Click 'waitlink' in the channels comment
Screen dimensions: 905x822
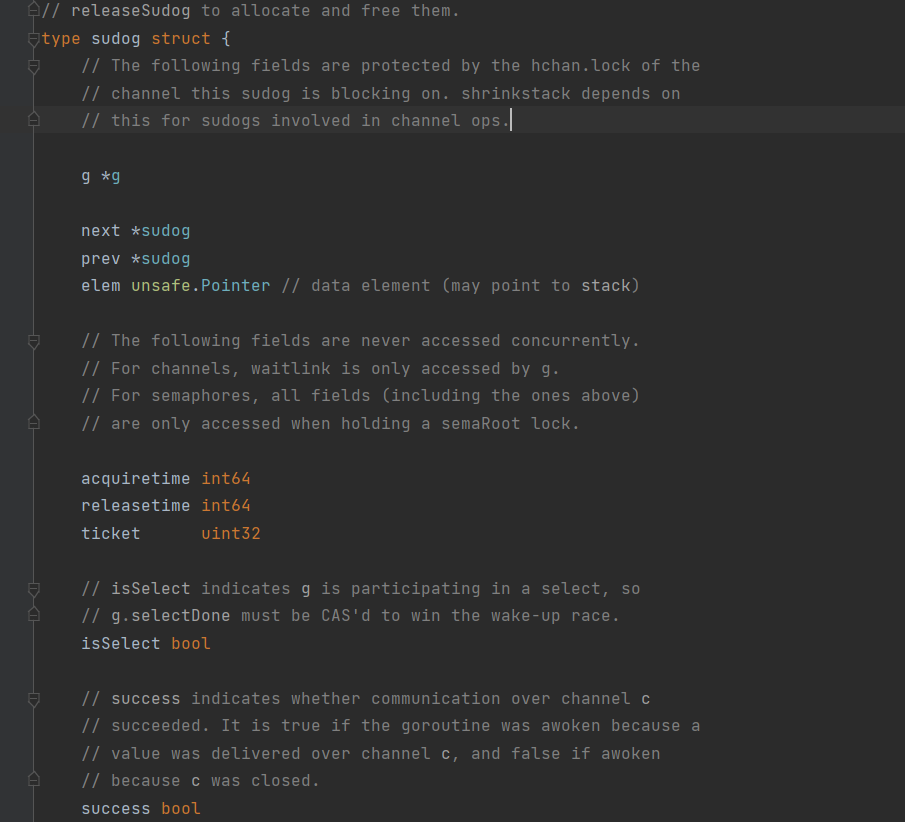tap(290, 368)
